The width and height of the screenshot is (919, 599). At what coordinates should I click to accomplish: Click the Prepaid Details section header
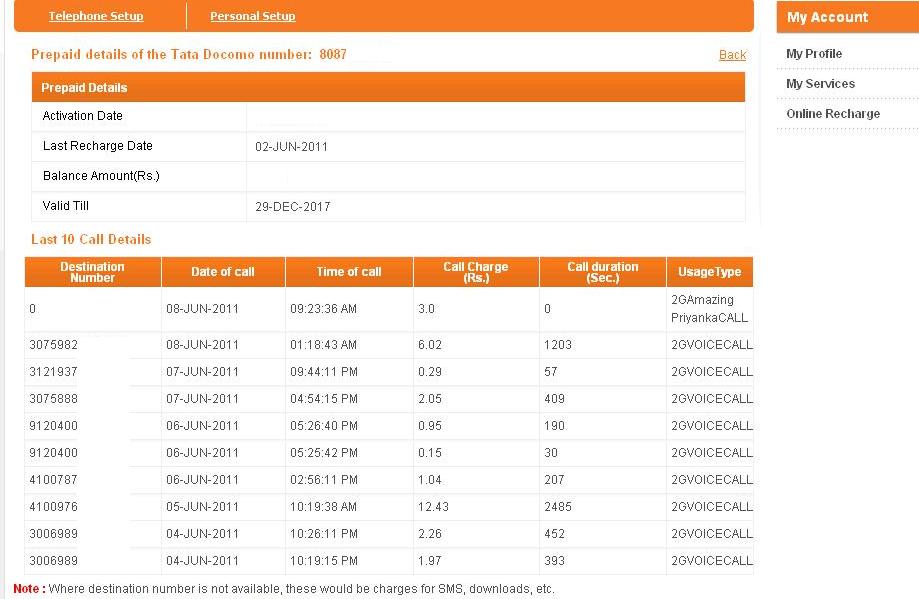tap(388, 87)
